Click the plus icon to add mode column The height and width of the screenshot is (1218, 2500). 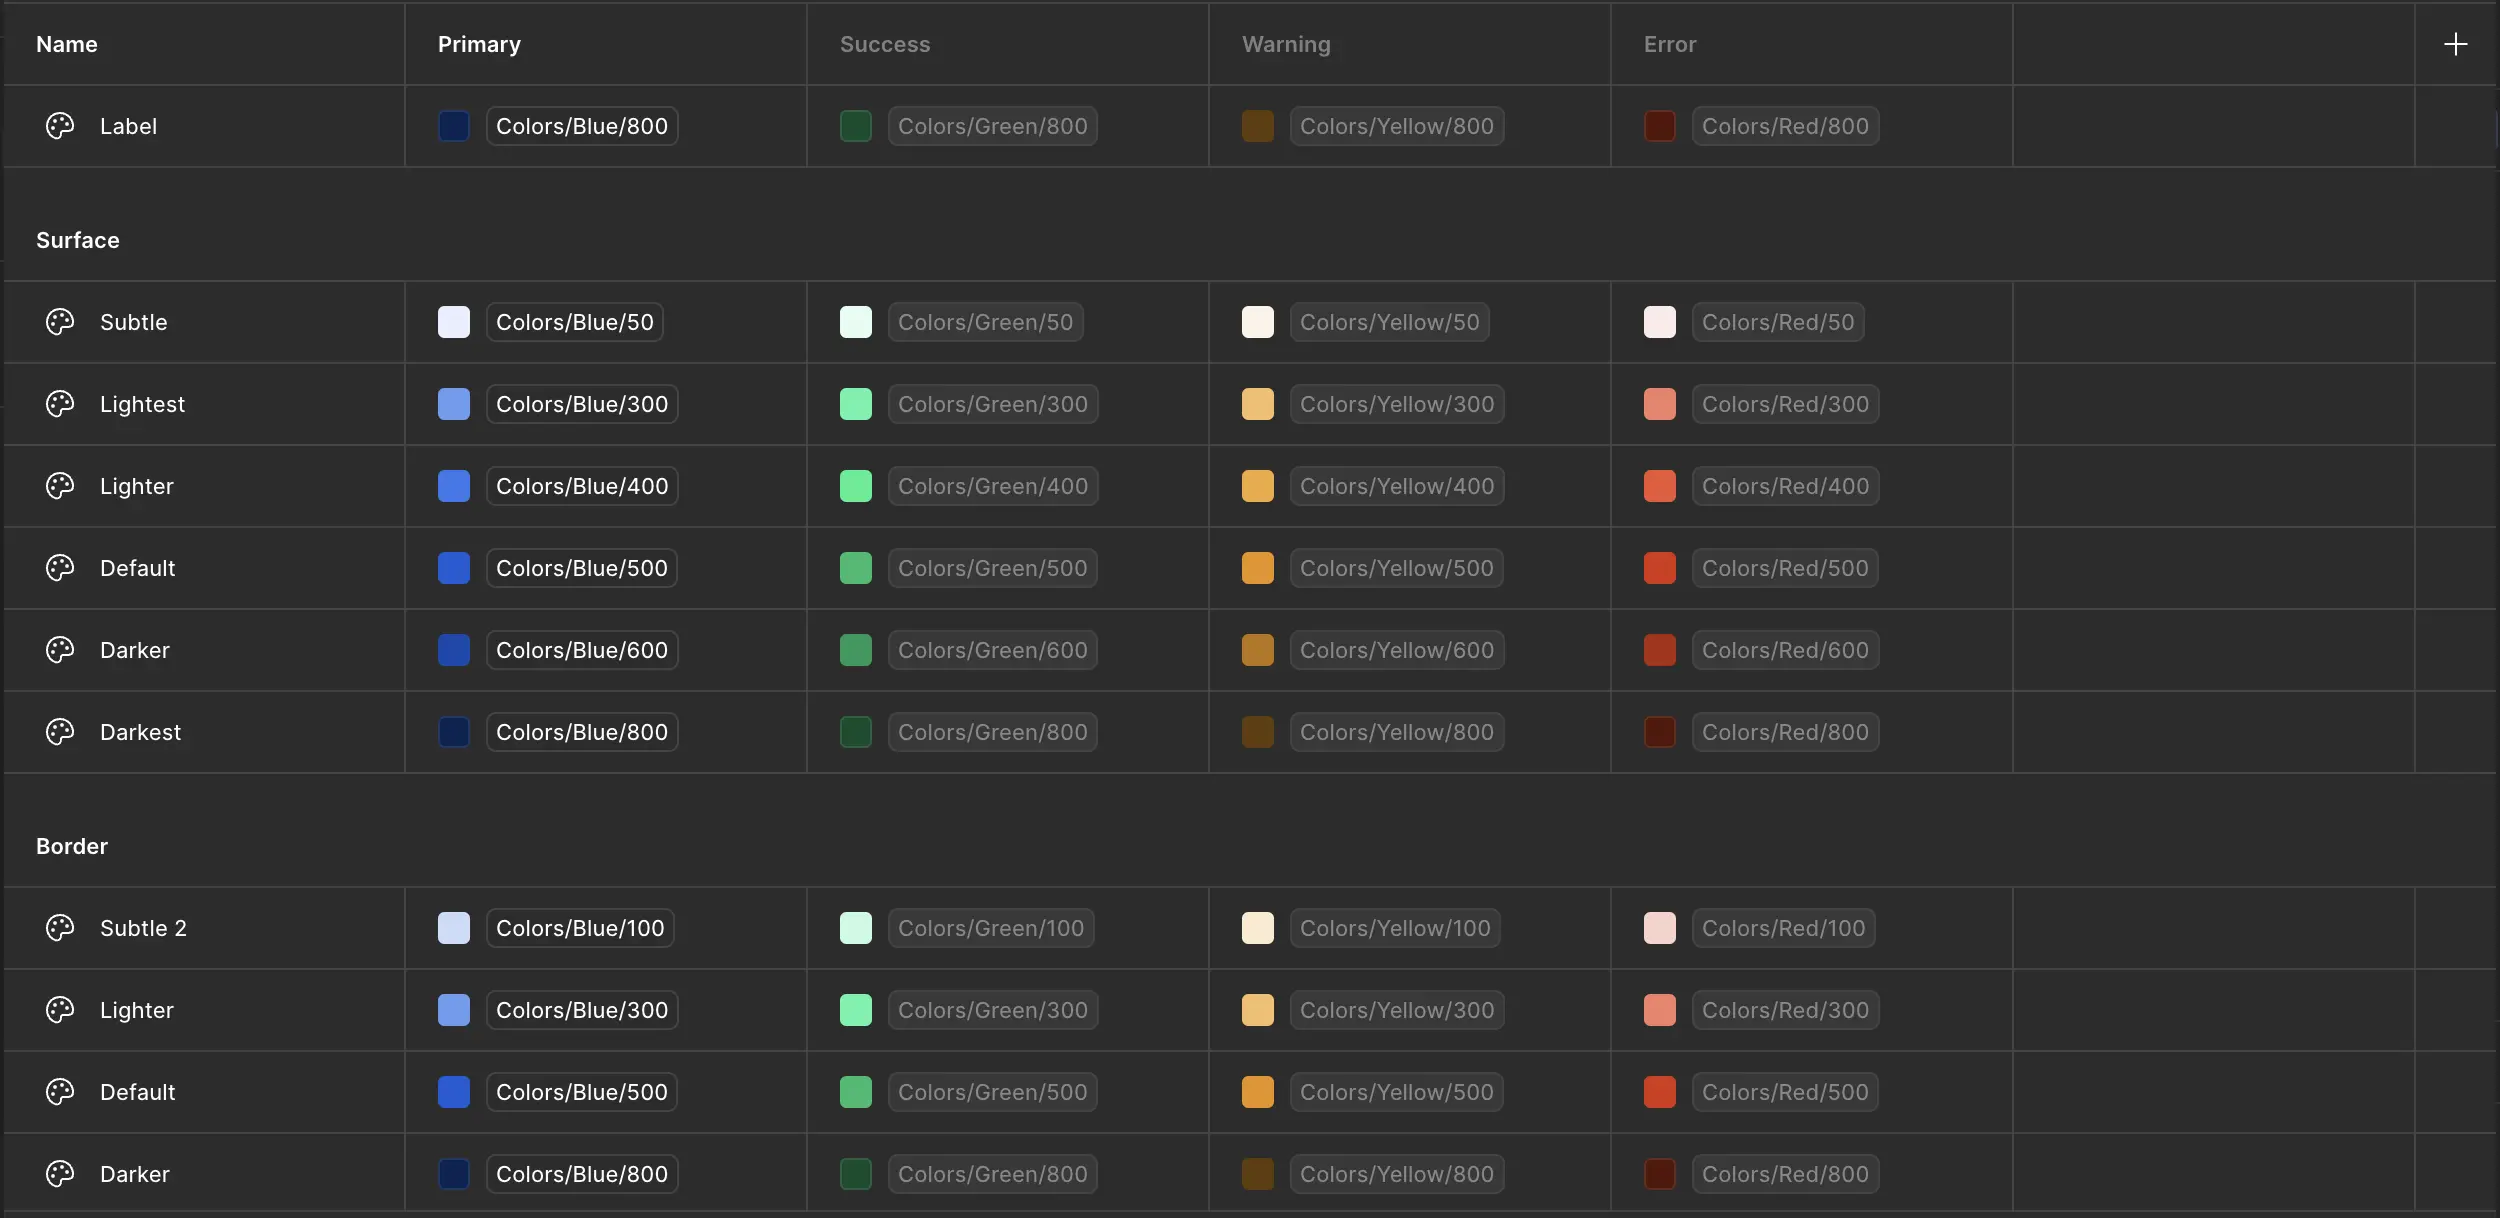[x=2455, y=44]
